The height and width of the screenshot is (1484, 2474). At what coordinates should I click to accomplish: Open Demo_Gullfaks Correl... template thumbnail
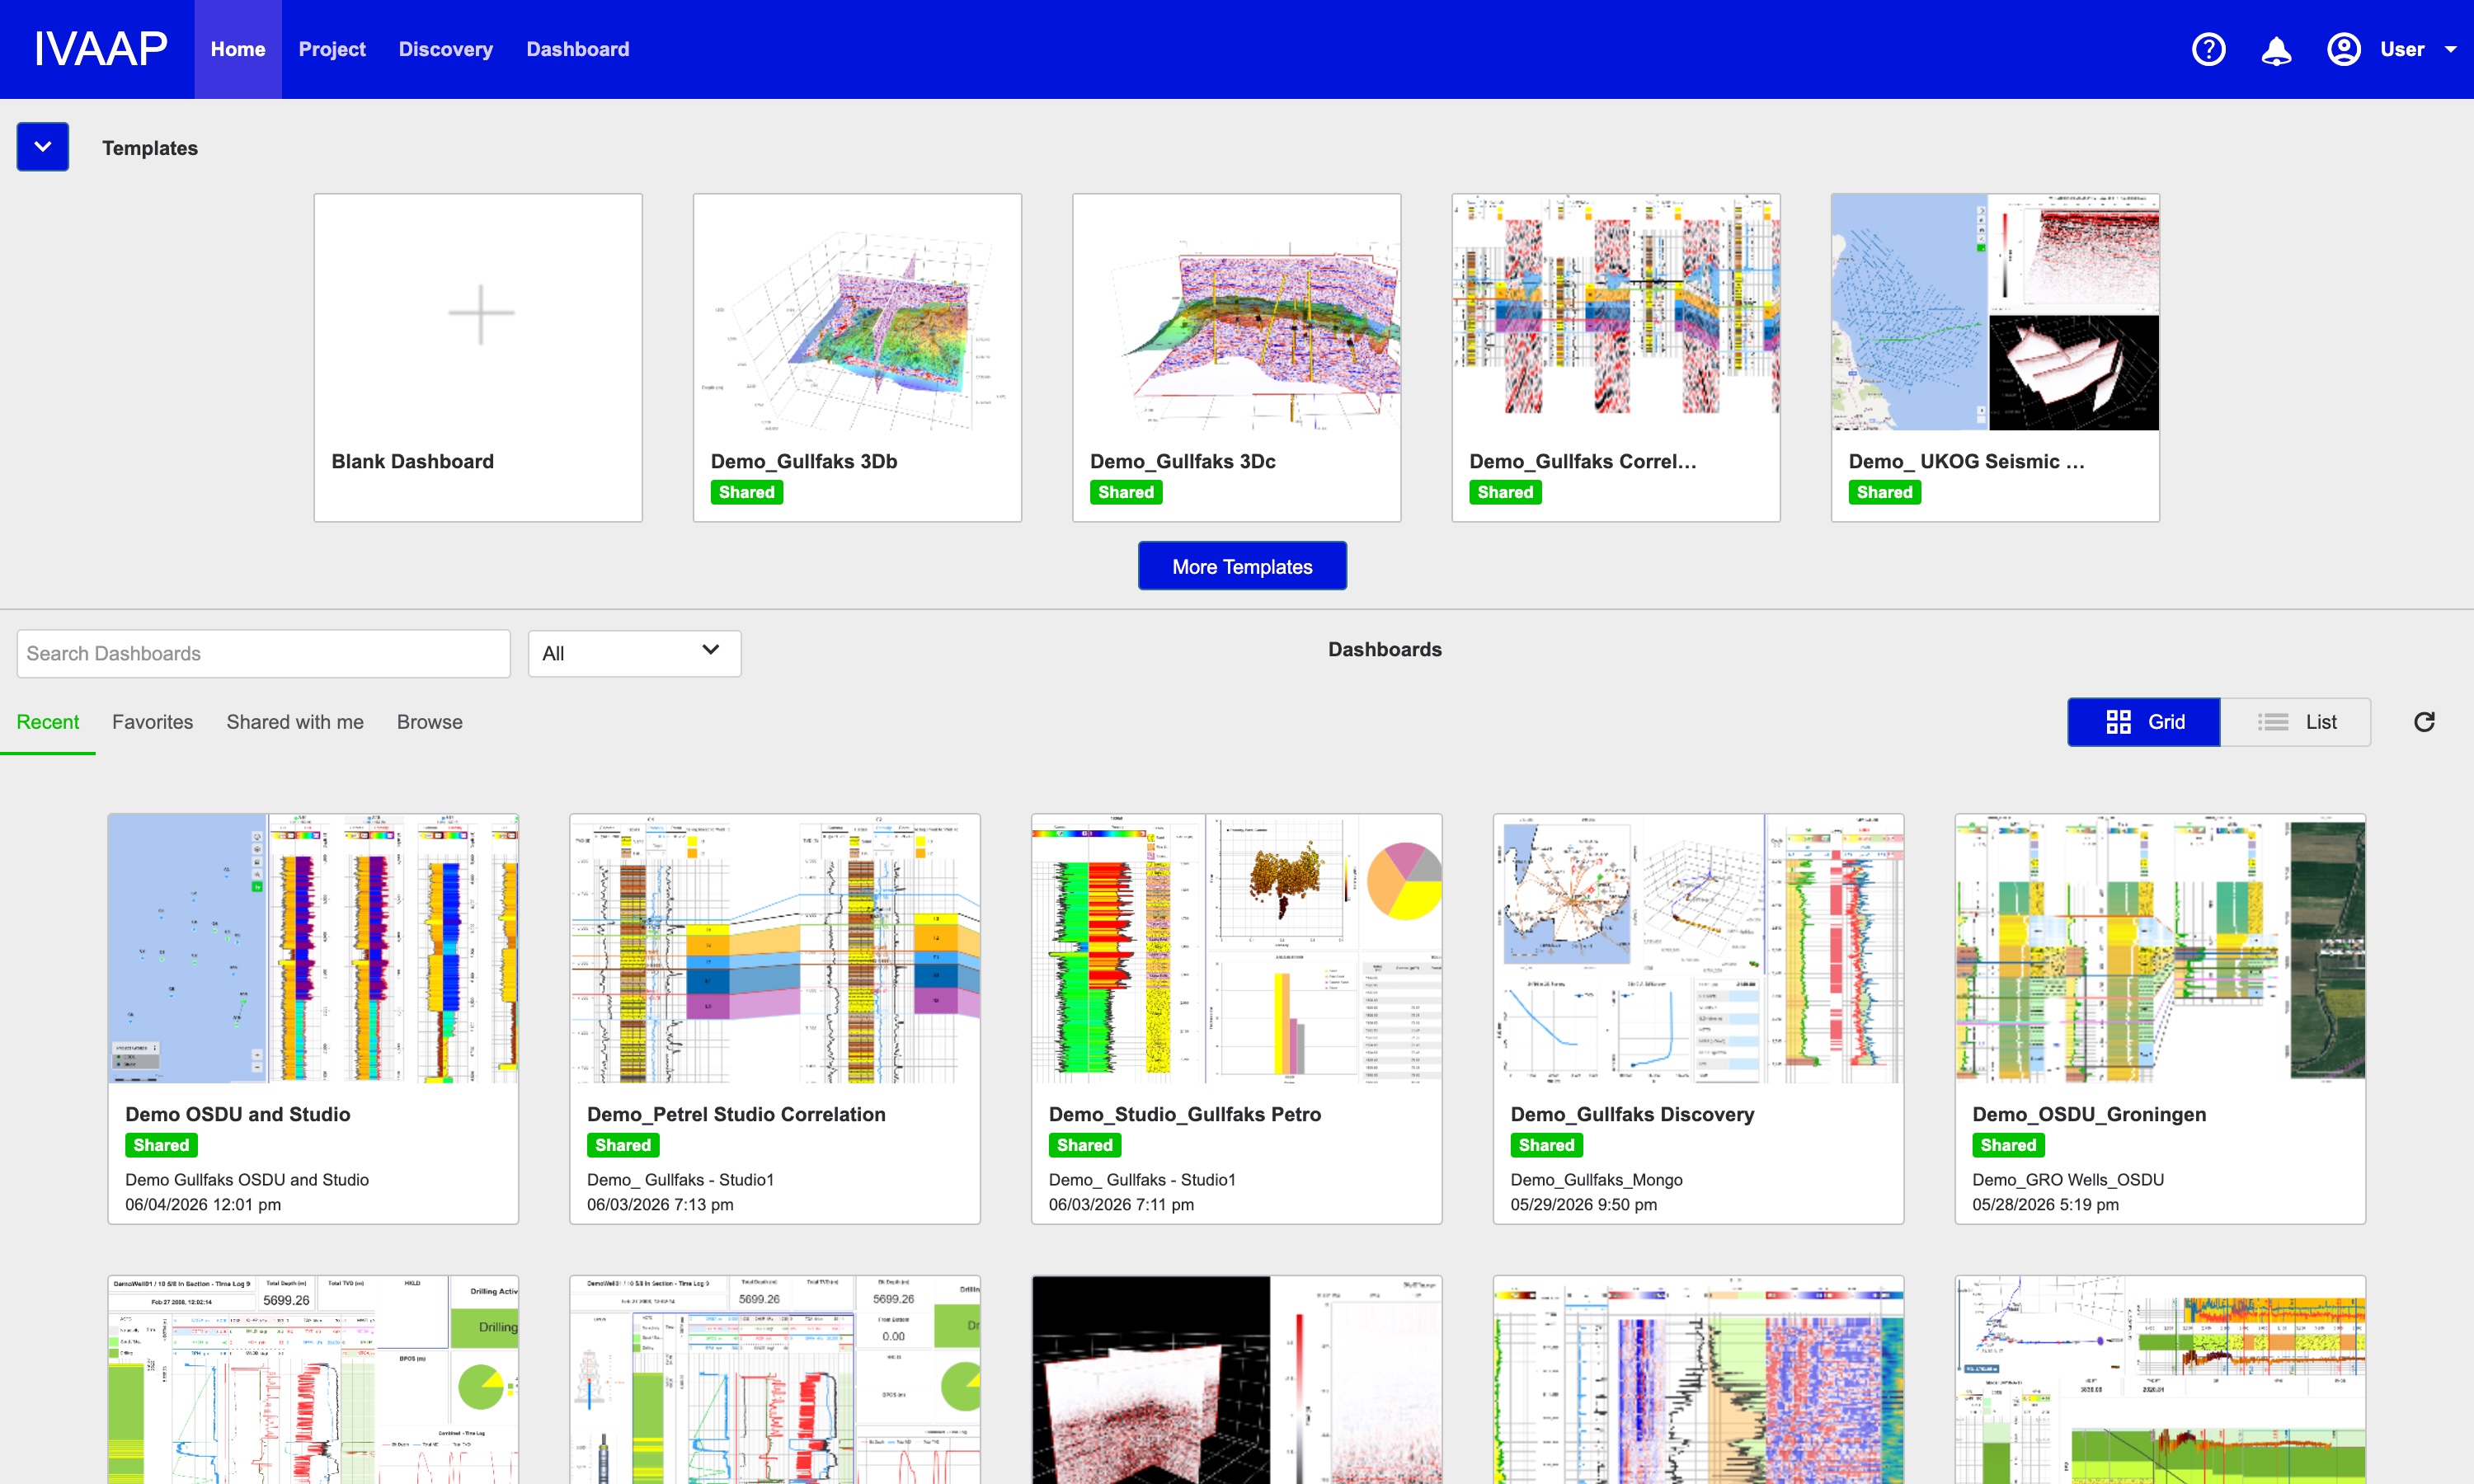click(1615, 313)
